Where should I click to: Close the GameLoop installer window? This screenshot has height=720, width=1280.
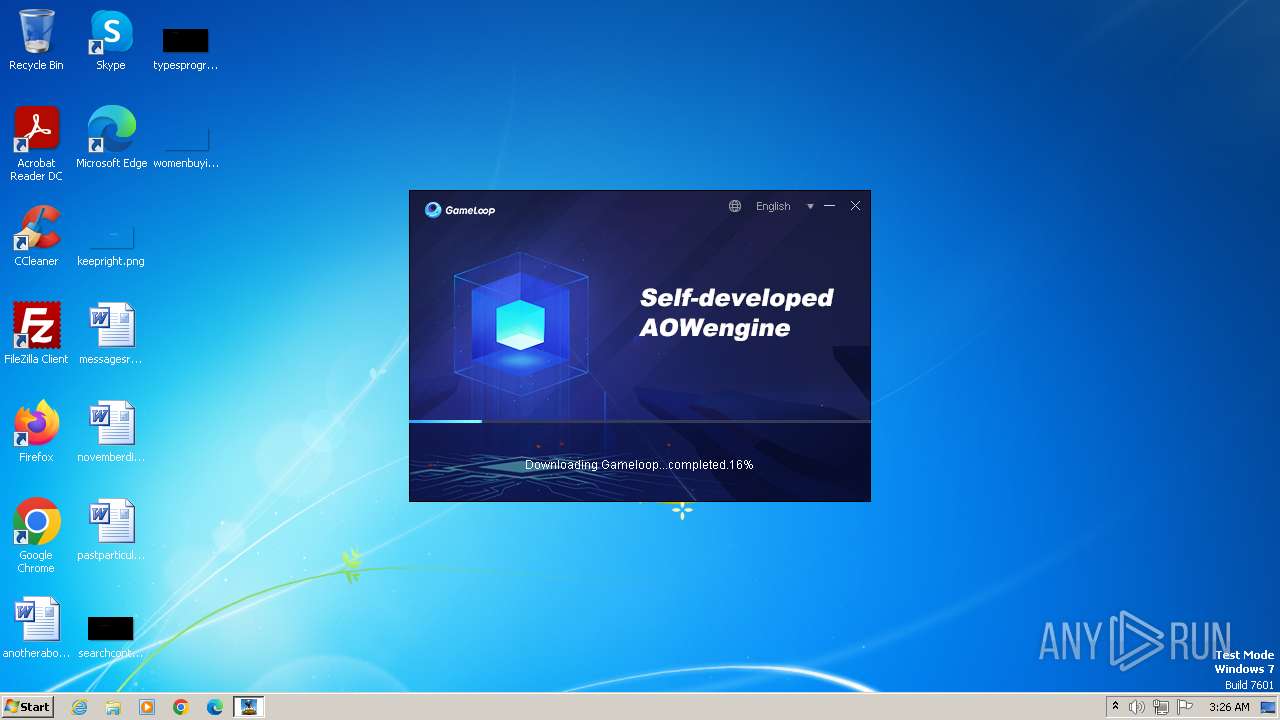855,206
